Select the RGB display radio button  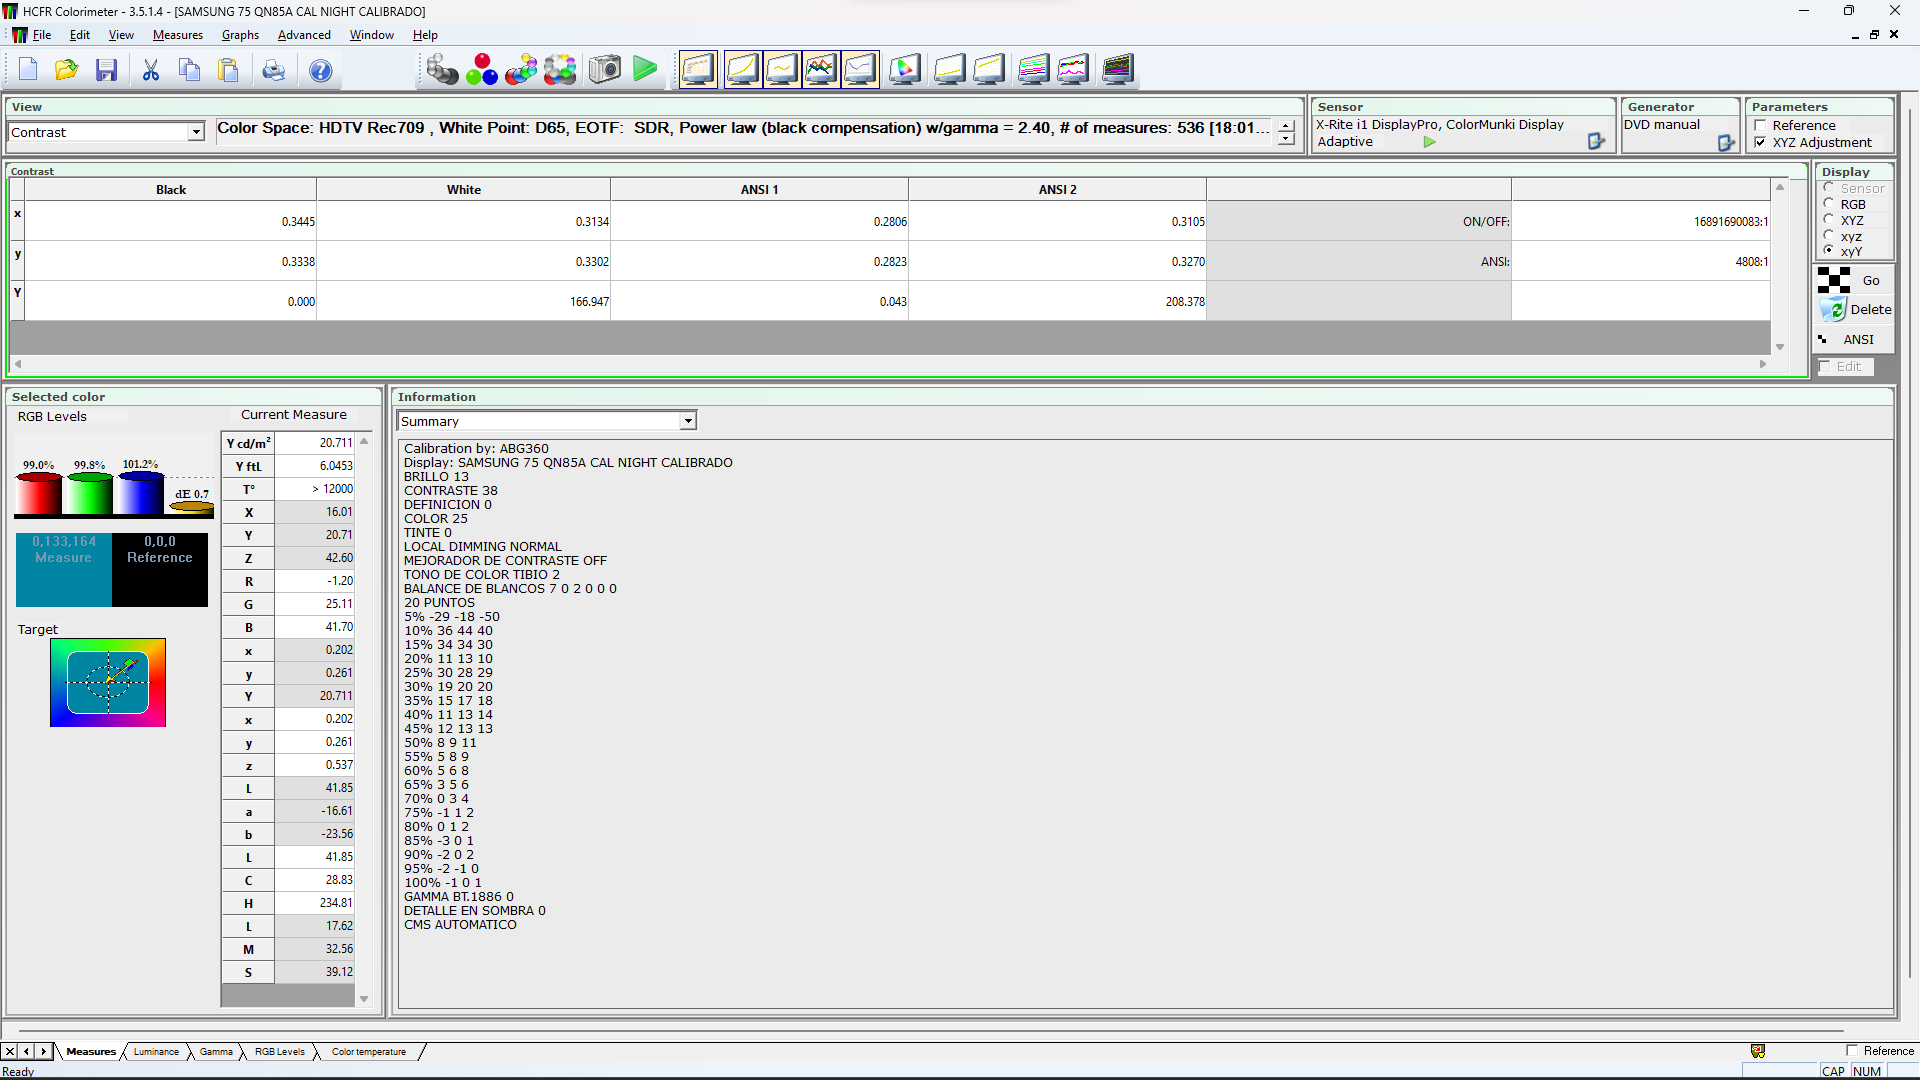coord(1829,204)
